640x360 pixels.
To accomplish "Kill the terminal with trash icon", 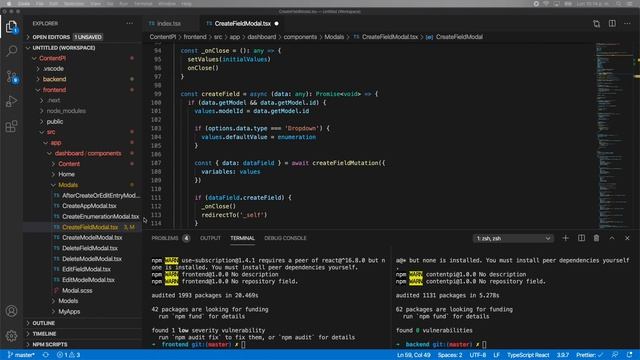I will coord(596,238).
